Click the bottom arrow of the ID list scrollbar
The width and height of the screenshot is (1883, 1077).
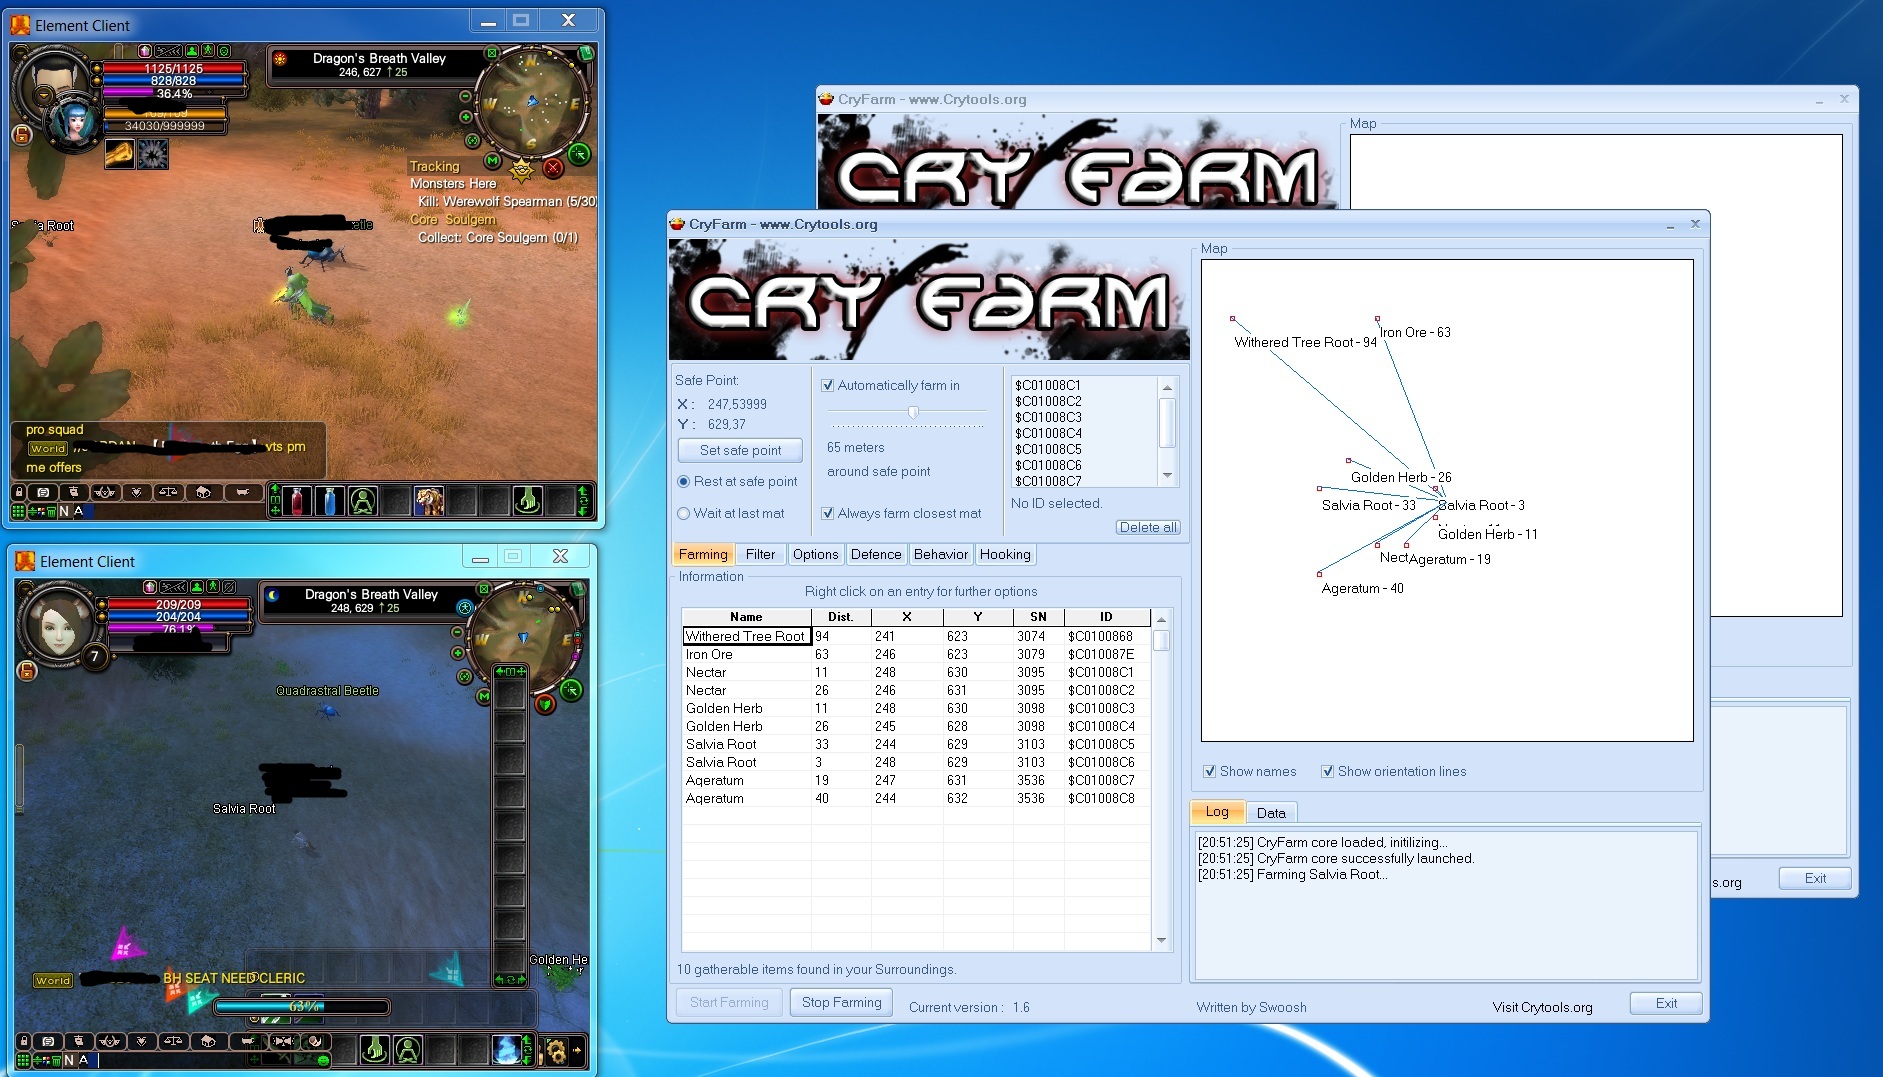click(1167, 476)
